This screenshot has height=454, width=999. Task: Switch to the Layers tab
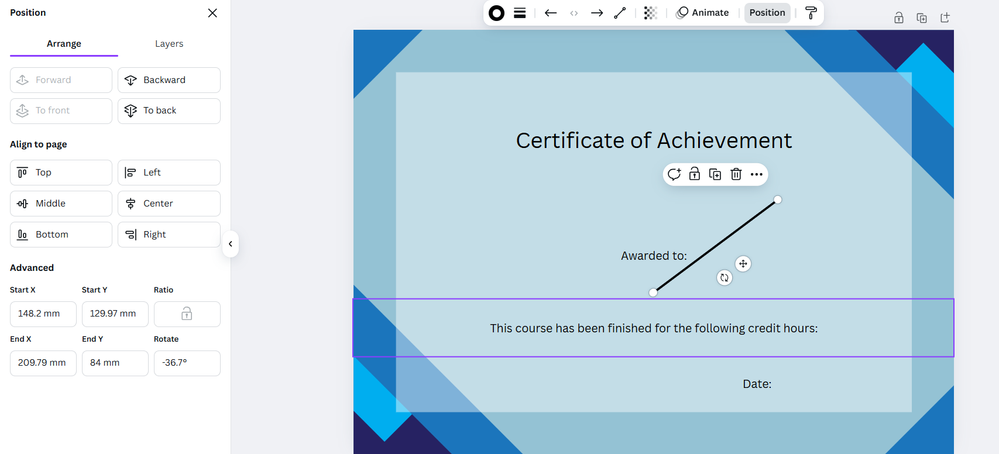coord(169,44)
